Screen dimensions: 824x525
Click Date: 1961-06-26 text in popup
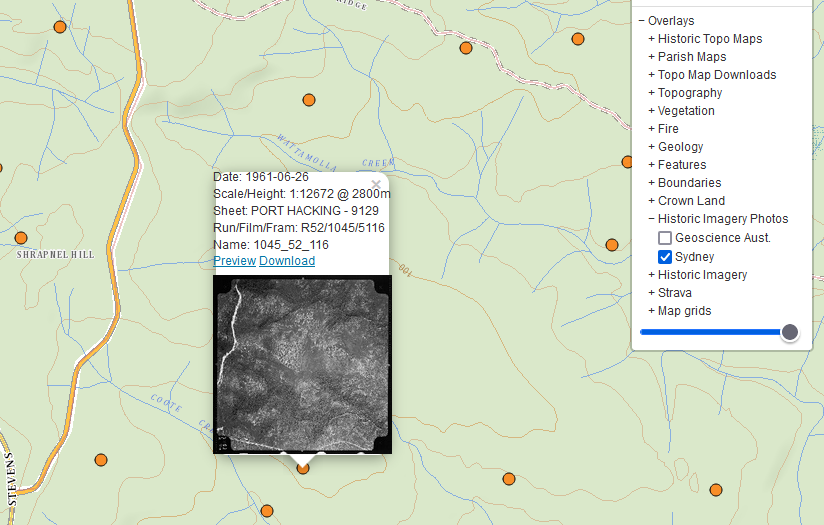pyautogui.click(x=261, y=177)
